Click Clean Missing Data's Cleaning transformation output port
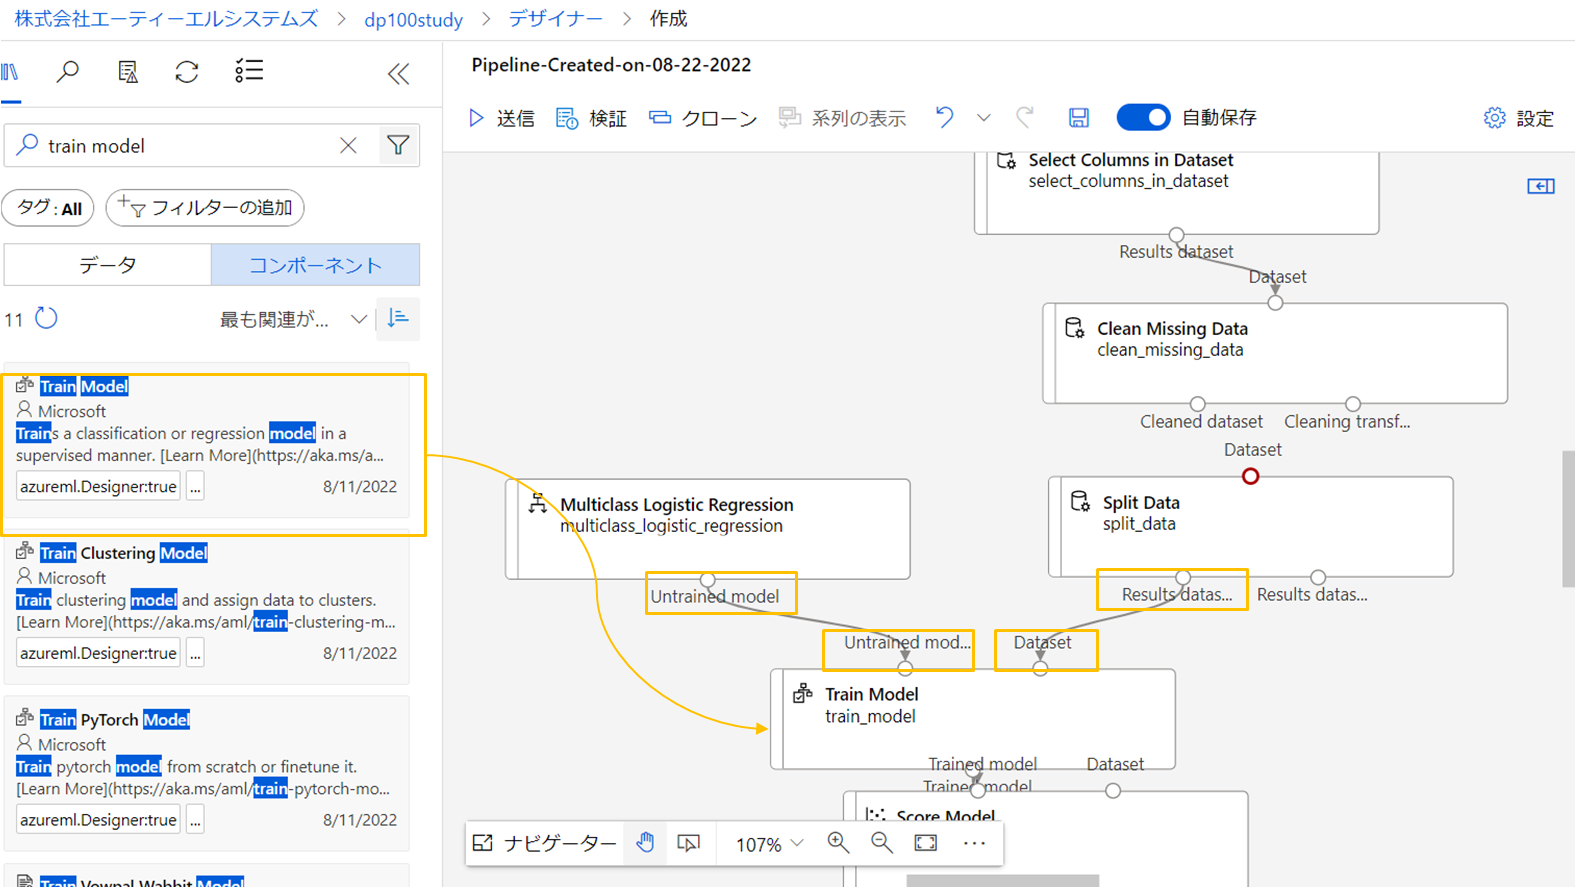The height and width of the screenshot is (887, 1575). click(1353, 404)
